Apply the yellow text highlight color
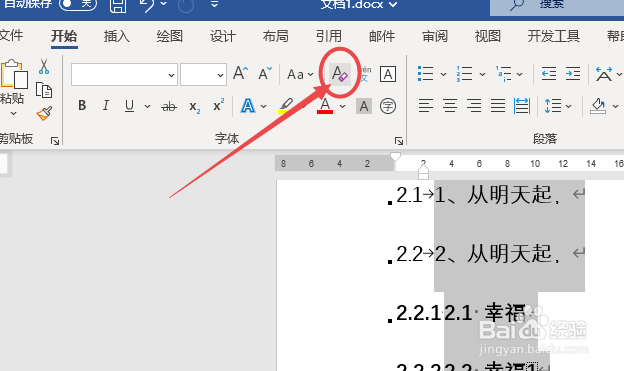This screenshot has height=371, width=624. click(x=285, y=106)
